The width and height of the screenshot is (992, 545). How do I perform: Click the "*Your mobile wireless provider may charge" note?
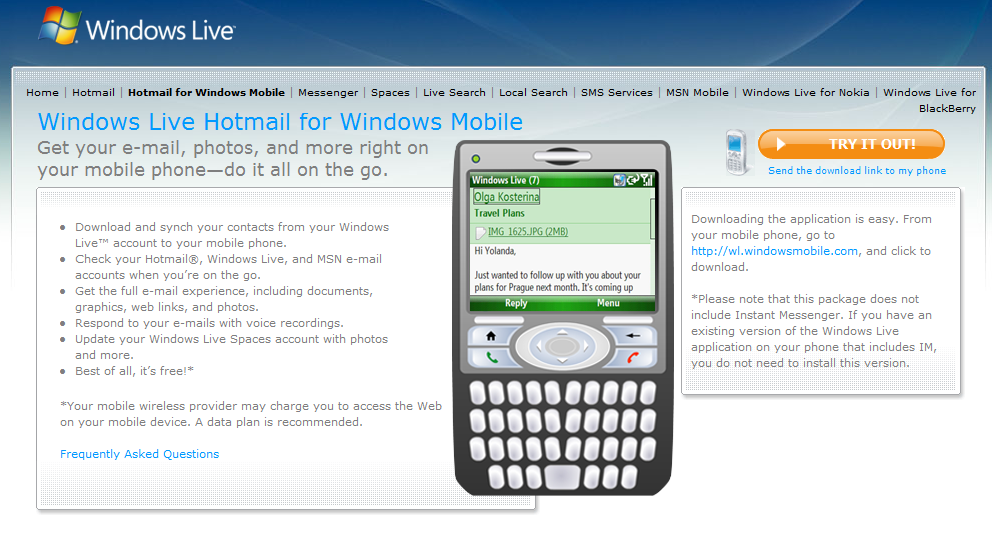pos(251,414)
